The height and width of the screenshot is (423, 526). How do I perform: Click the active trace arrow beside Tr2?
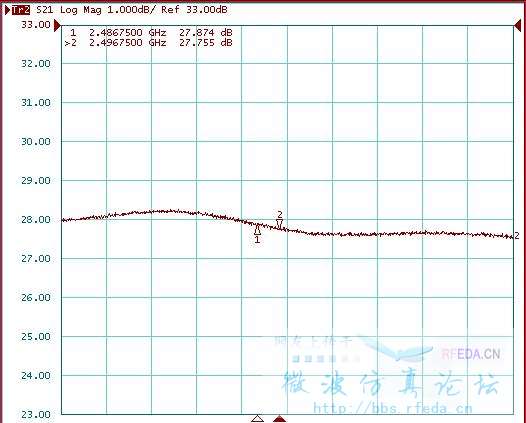pos(7,10)
